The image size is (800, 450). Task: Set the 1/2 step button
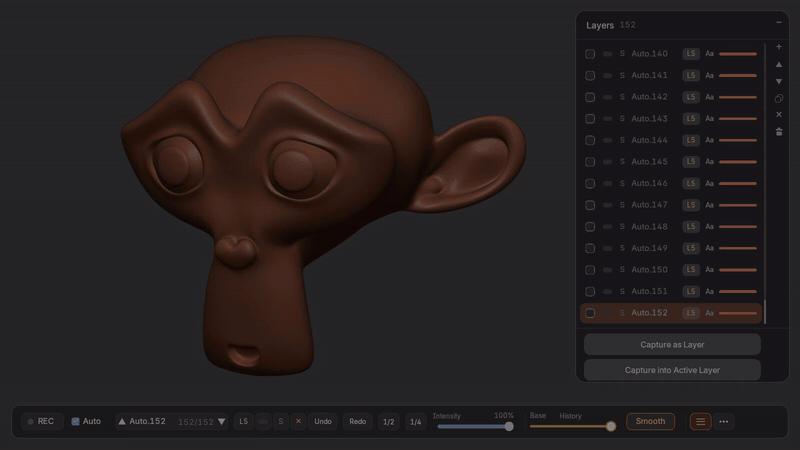click(389, 421)
